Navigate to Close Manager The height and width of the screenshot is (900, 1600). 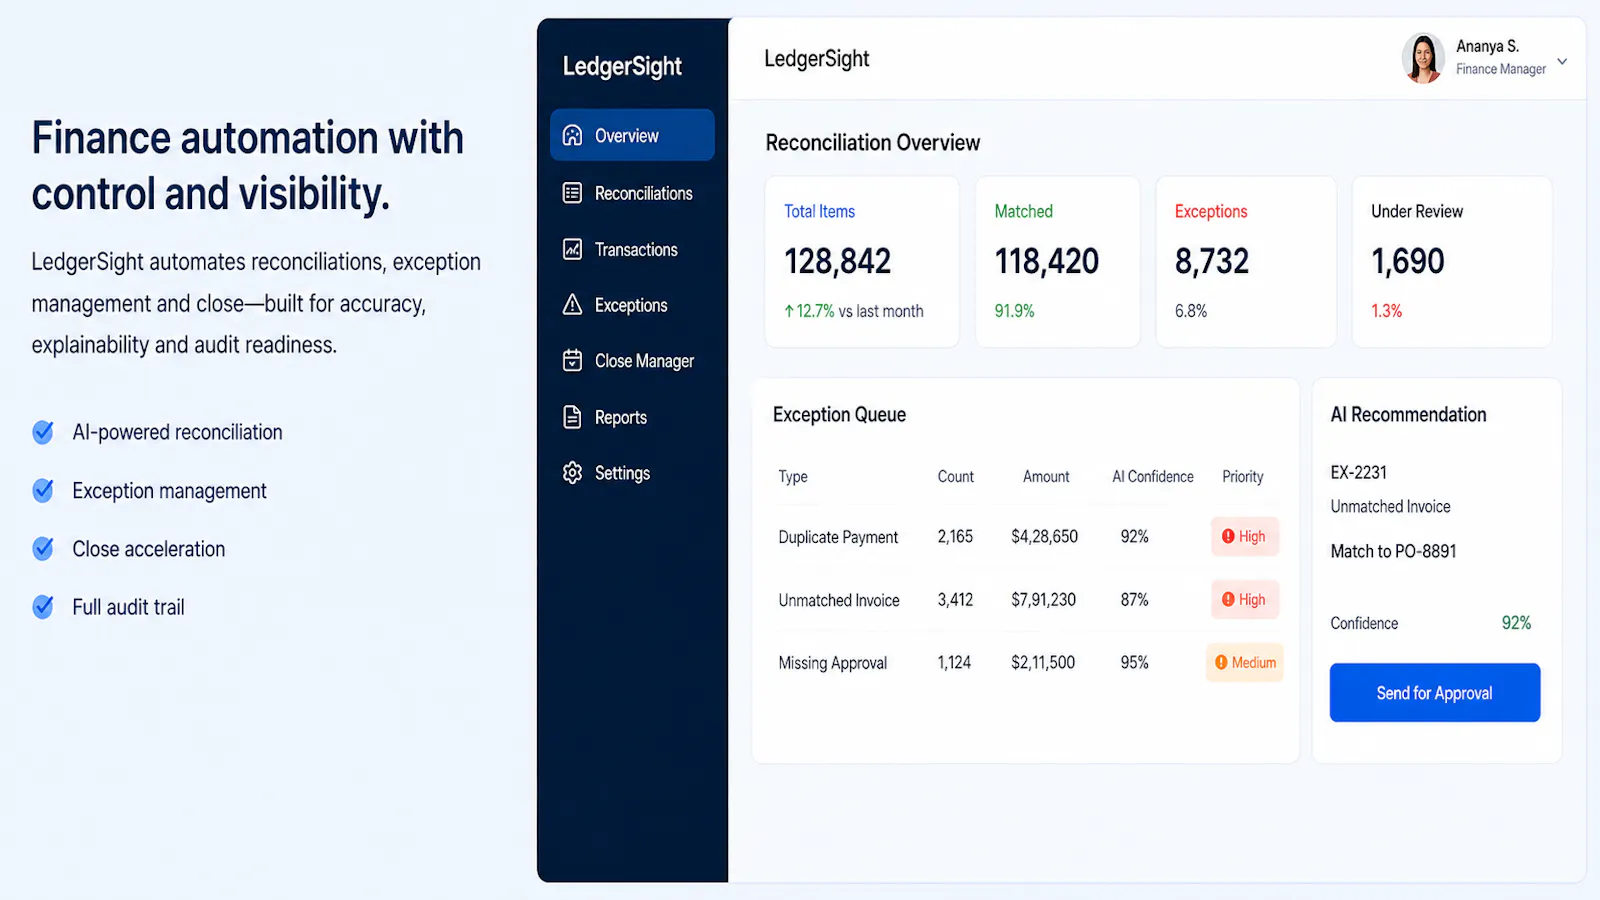pos(628,361)
